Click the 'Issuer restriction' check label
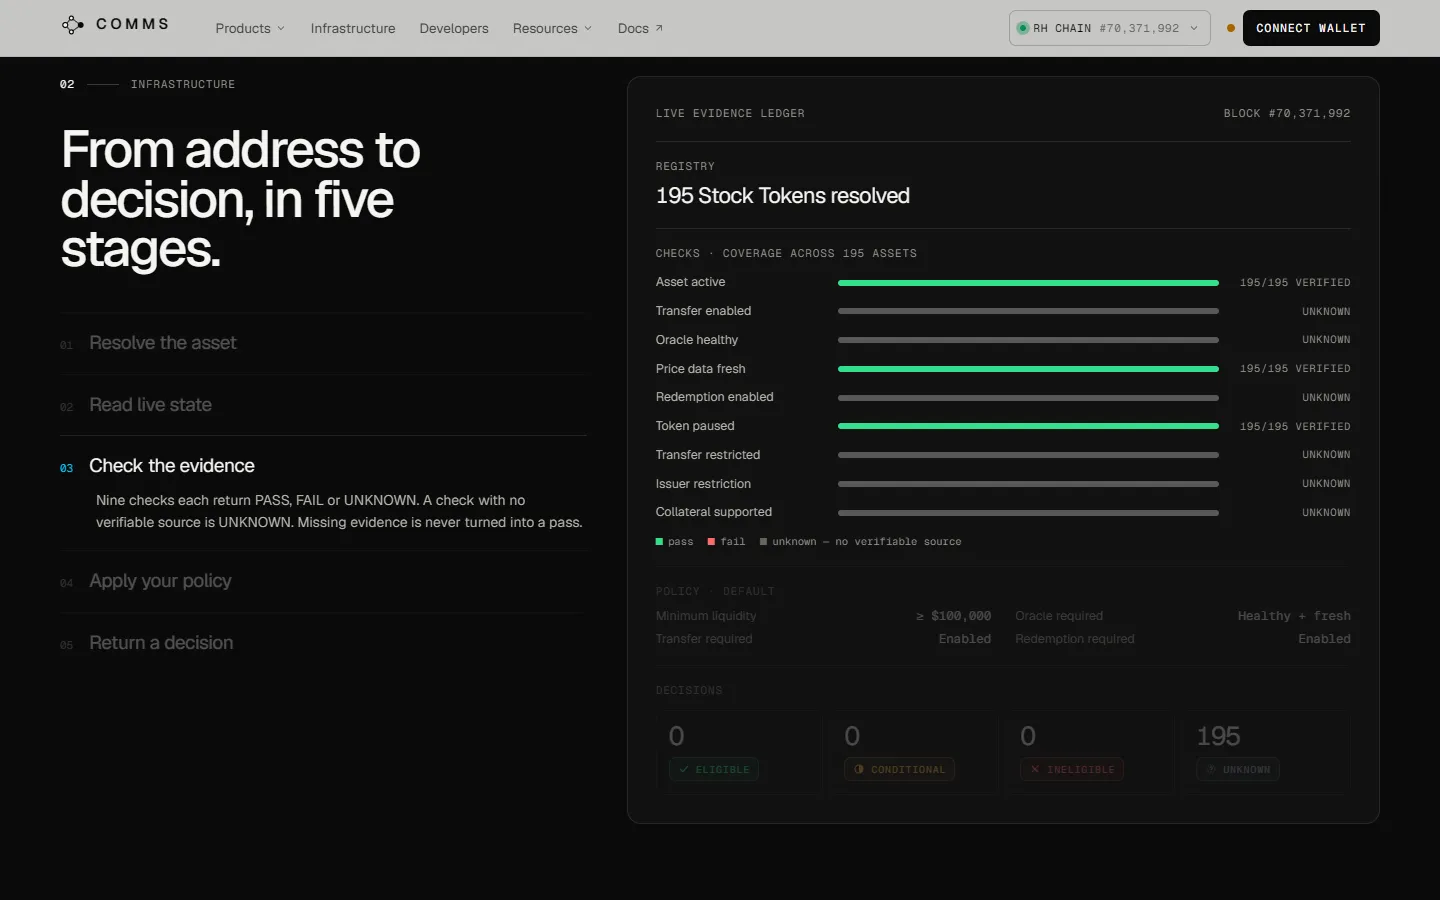 pos(703,484)
